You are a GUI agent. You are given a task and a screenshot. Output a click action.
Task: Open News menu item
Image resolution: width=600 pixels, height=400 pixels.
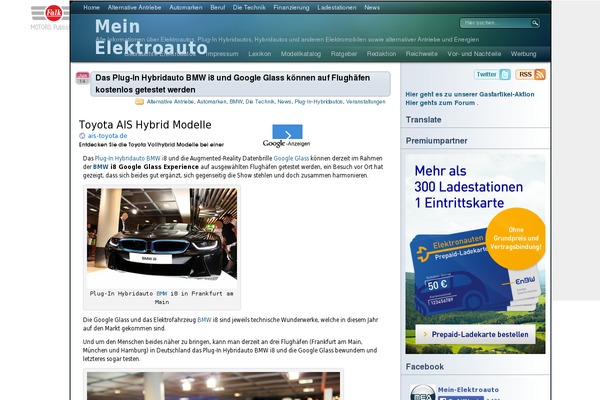pos(372,7)
